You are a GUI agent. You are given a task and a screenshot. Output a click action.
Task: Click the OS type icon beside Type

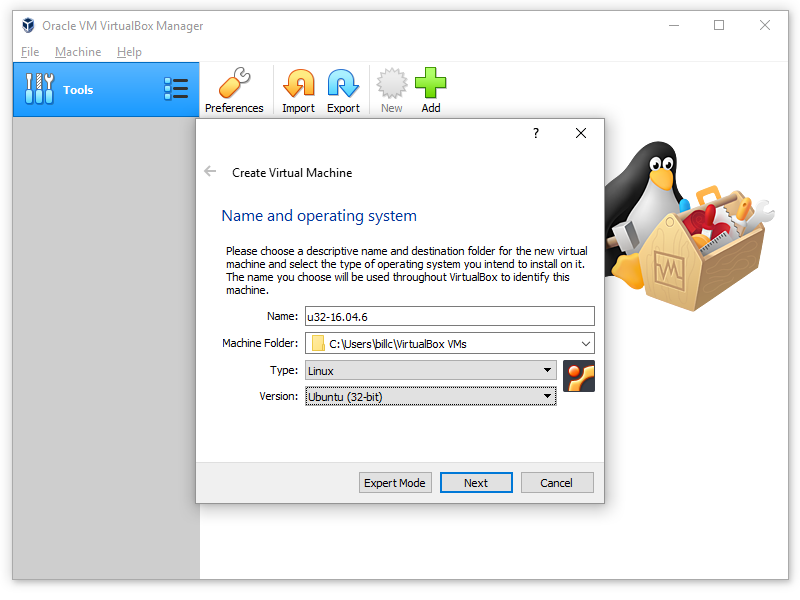pos(579,376)
